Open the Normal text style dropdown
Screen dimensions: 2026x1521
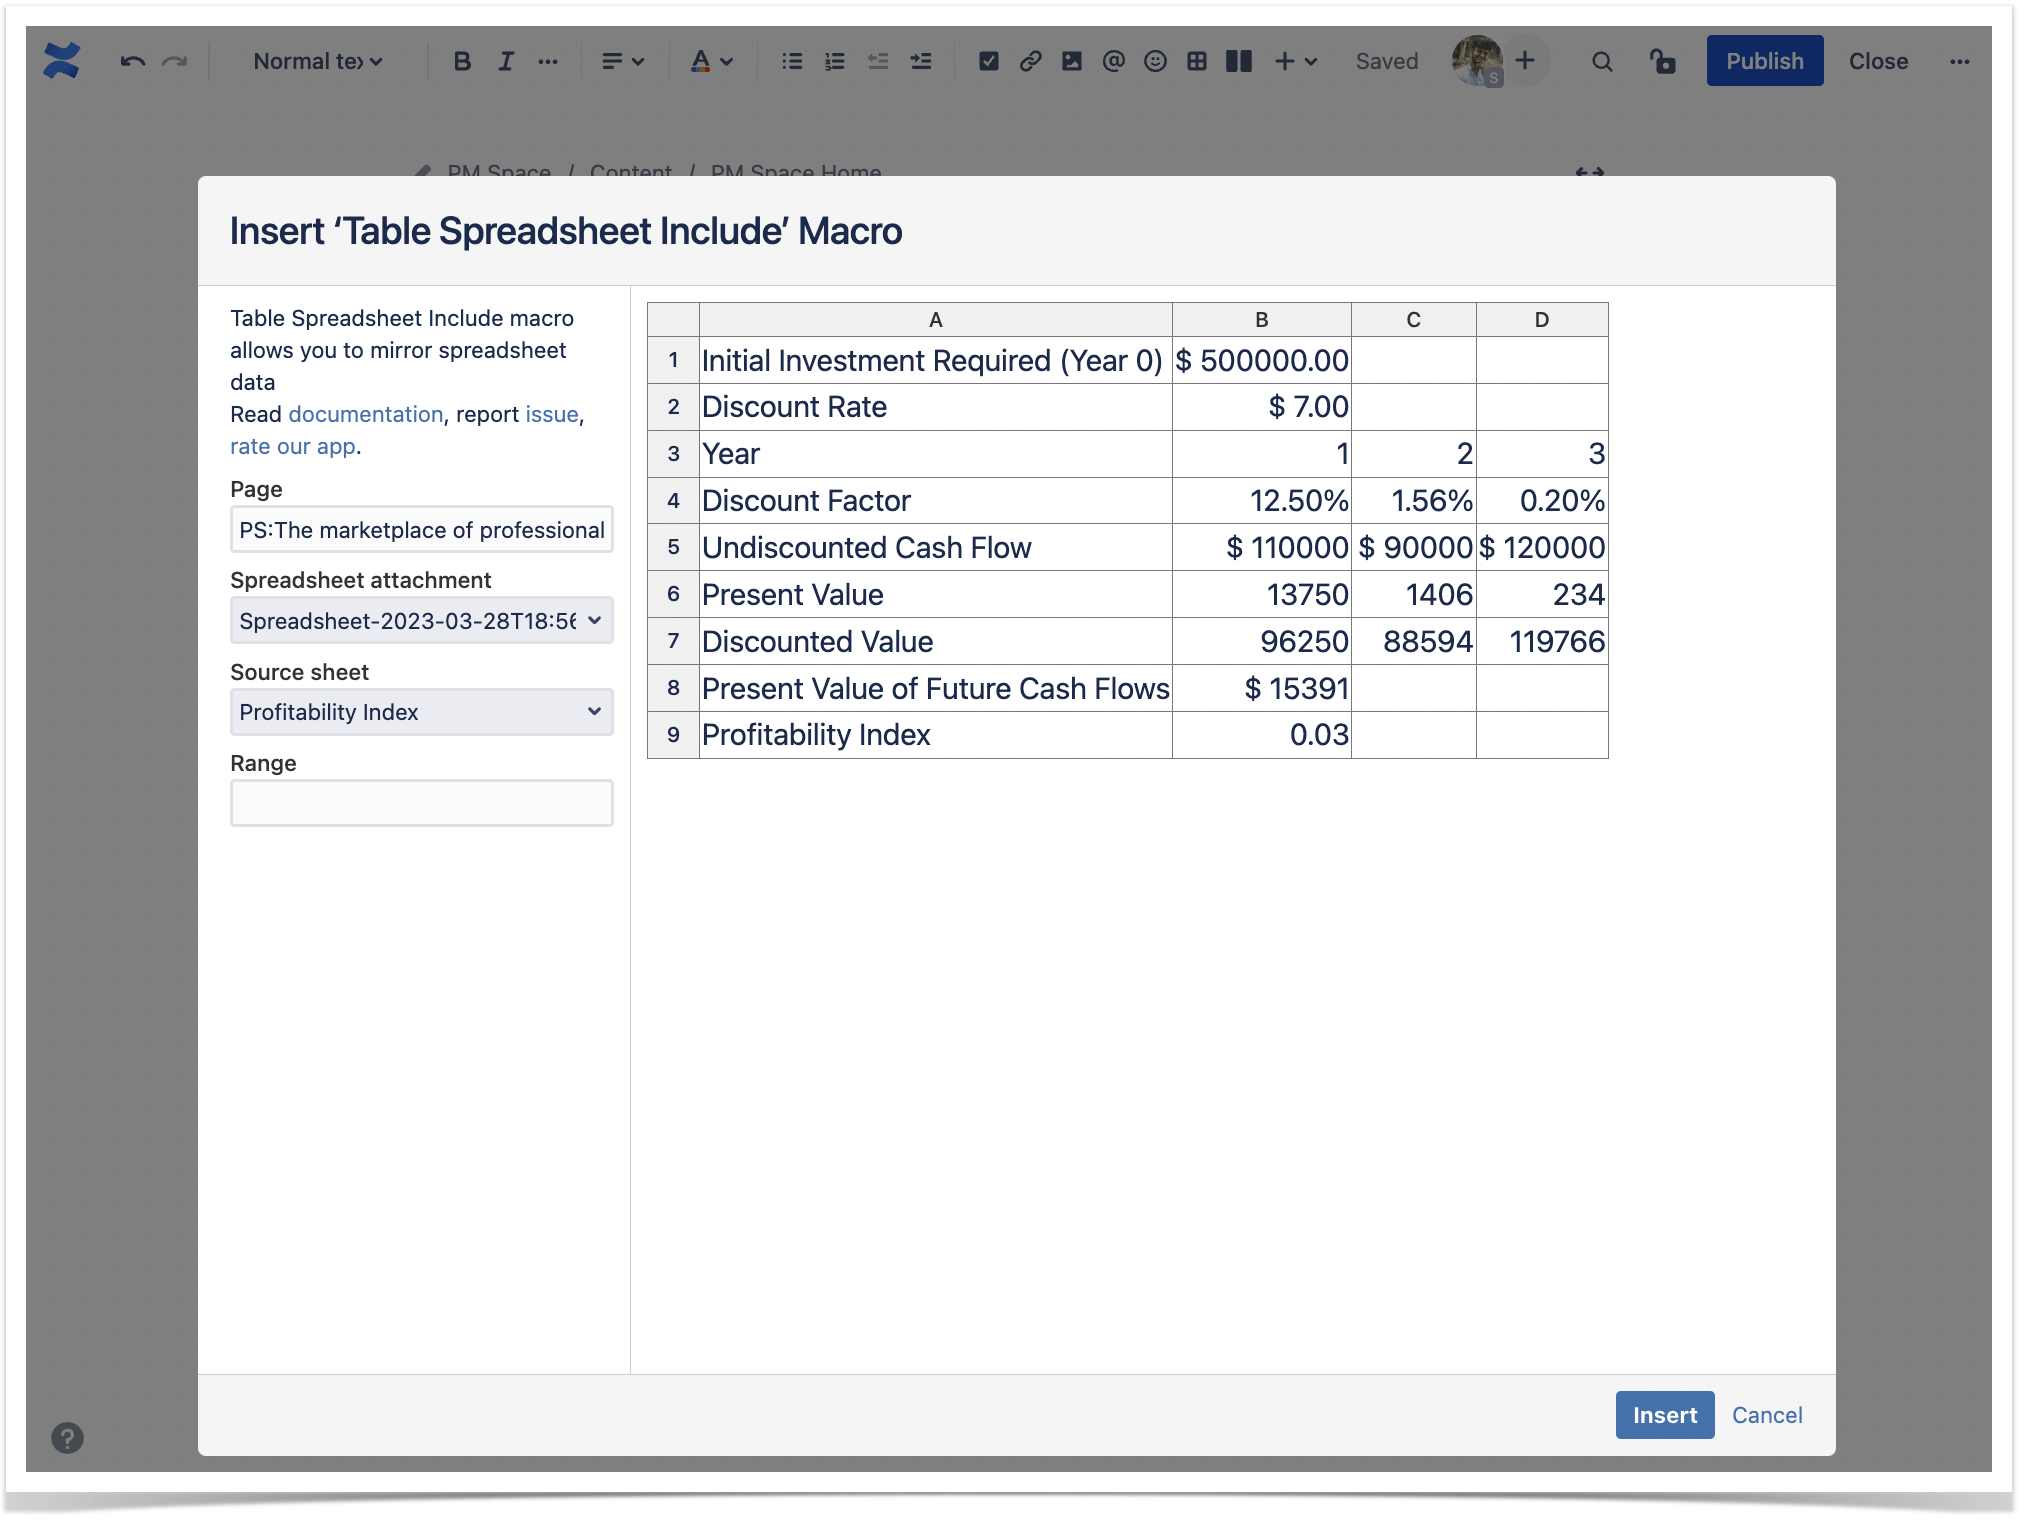[x=318, y=62]
